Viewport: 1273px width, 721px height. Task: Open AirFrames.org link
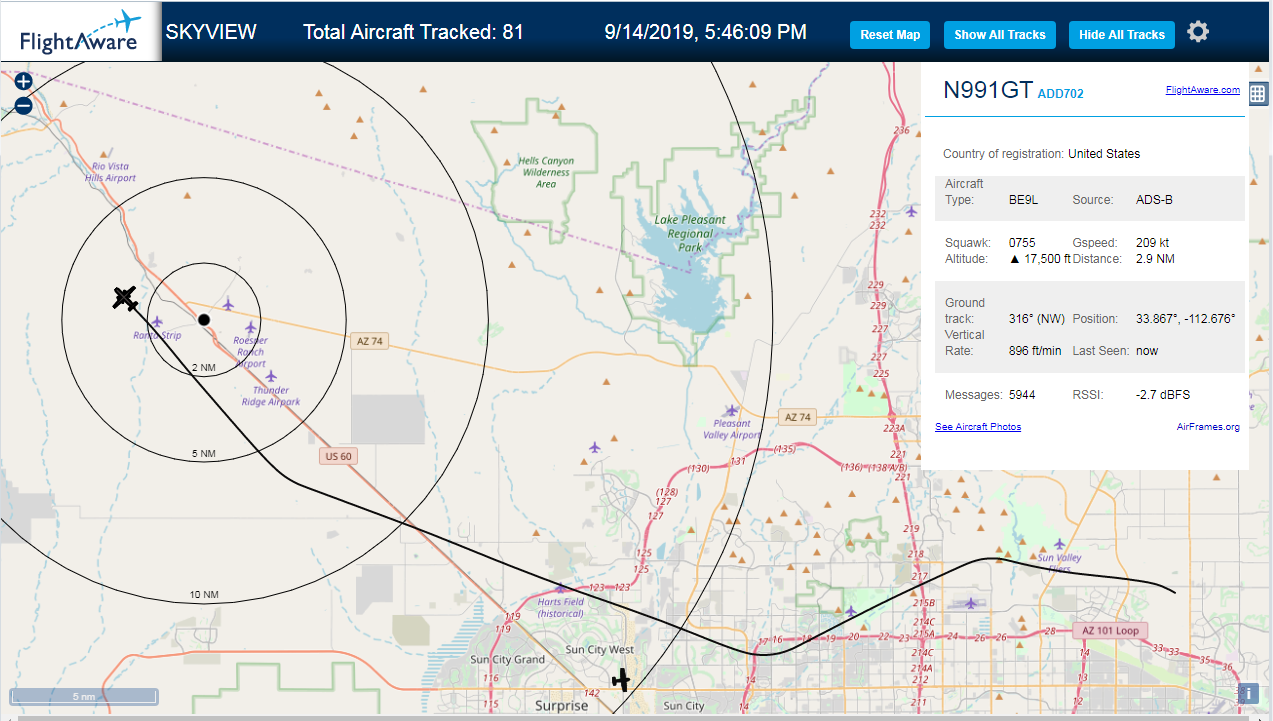point(1208,427)
